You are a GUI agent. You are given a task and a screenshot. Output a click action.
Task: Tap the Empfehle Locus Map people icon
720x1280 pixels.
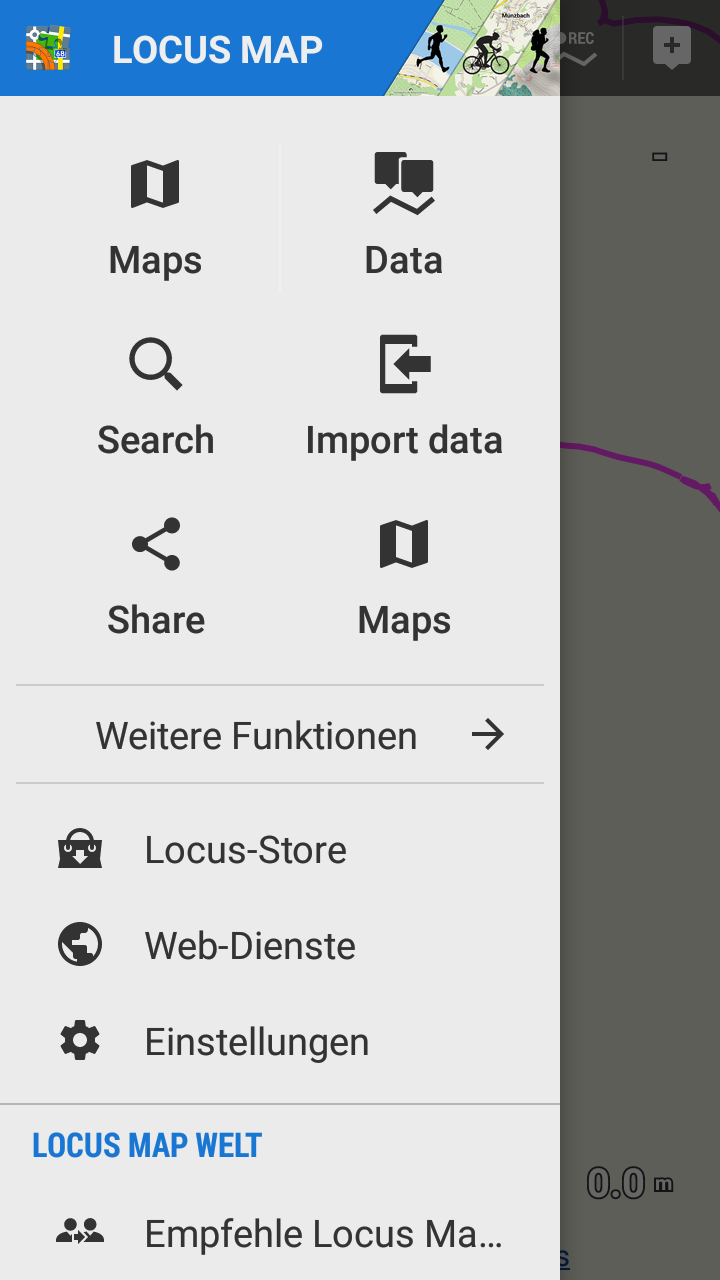pos(80,1233)
